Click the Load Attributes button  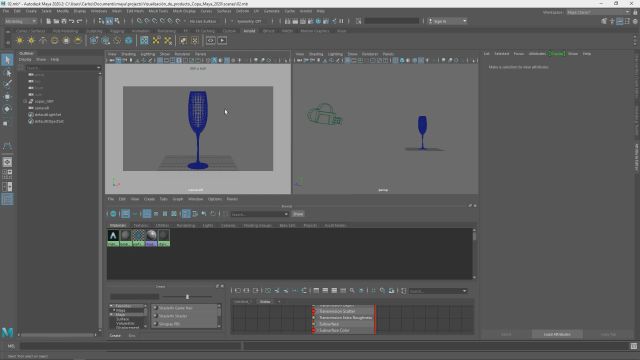pos(557,334)
